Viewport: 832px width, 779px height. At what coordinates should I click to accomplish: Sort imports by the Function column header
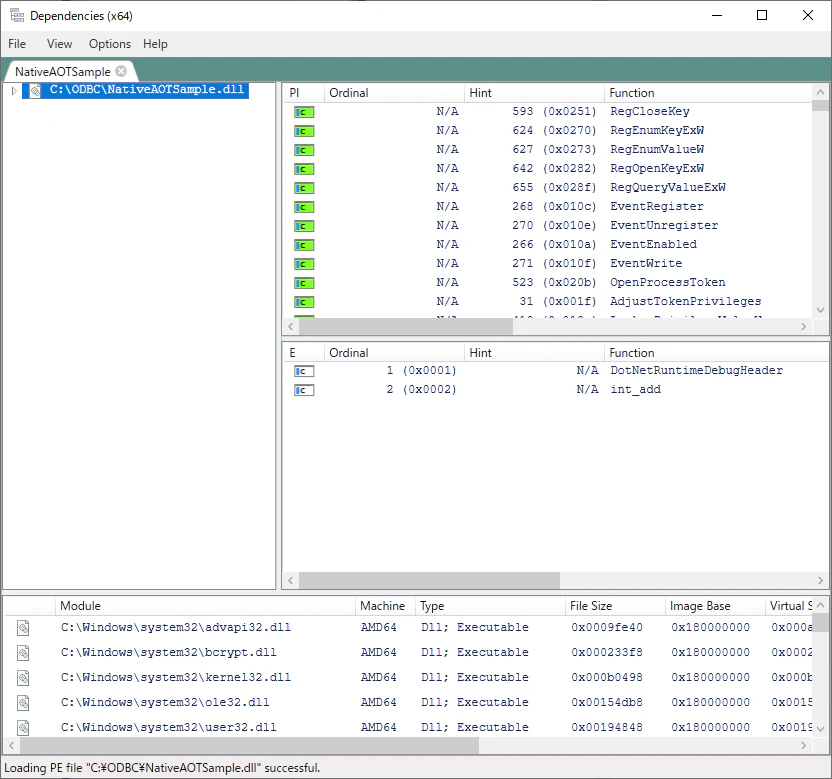click(x=708, y=93)
